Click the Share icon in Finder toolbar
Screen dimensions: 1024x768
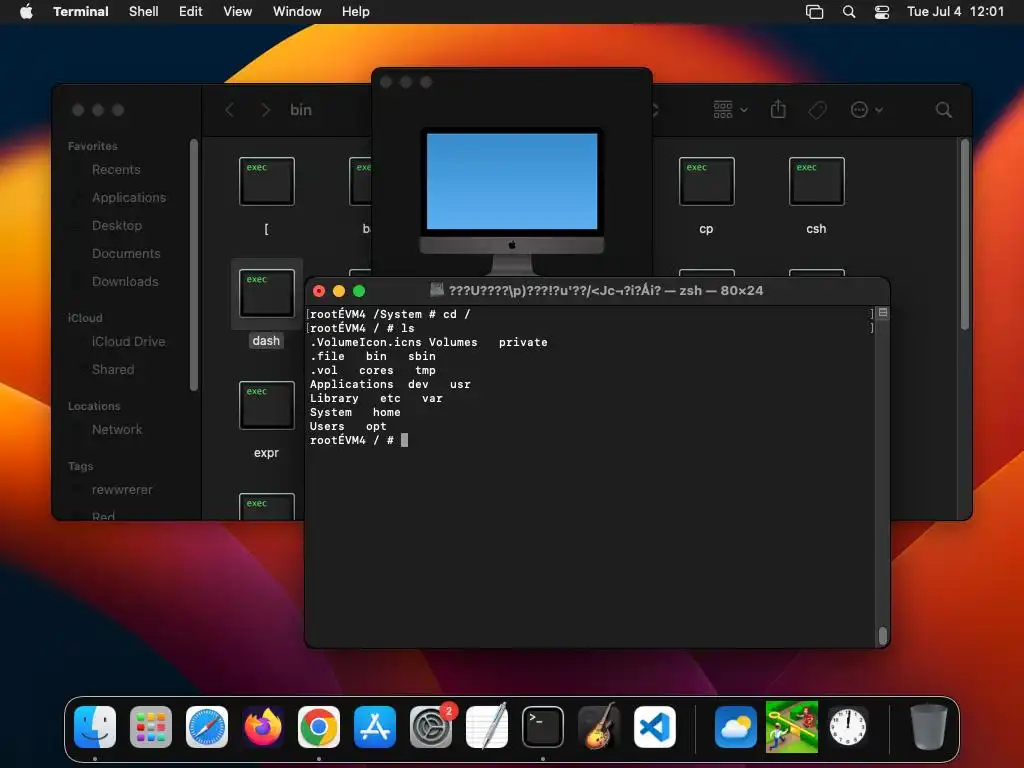(x=778, y=109)
